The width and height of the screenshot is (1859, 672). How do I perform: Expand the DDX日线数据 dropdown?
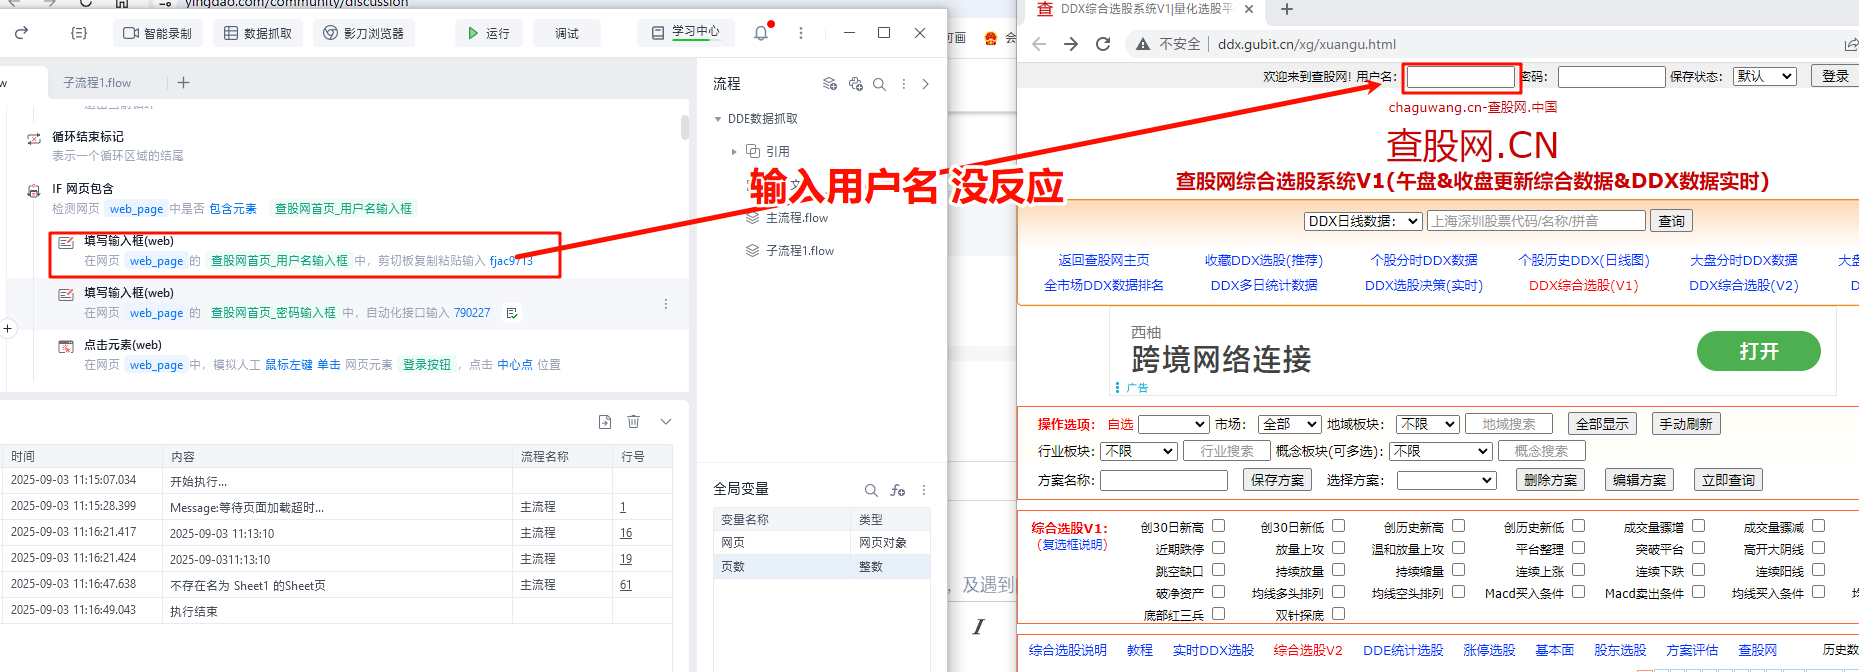1363,221
